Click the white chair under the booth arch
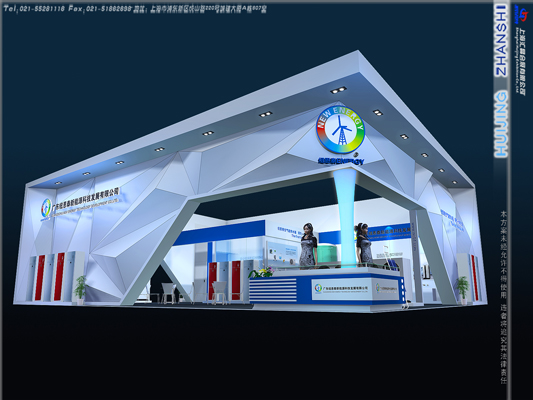This screenshot has width=533, height=400. [x=169, y=293]
